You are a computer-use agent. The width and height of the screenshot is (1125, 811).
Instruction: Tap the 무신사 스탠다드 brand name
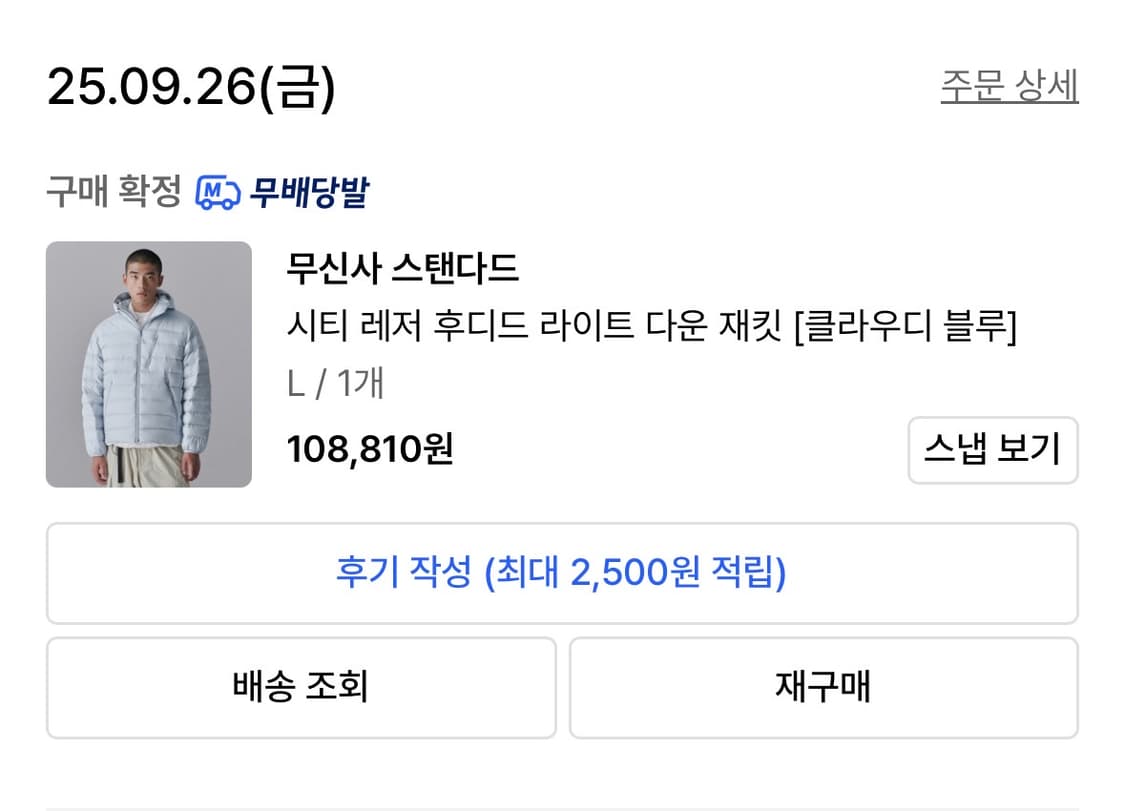[x=402, y=269]
